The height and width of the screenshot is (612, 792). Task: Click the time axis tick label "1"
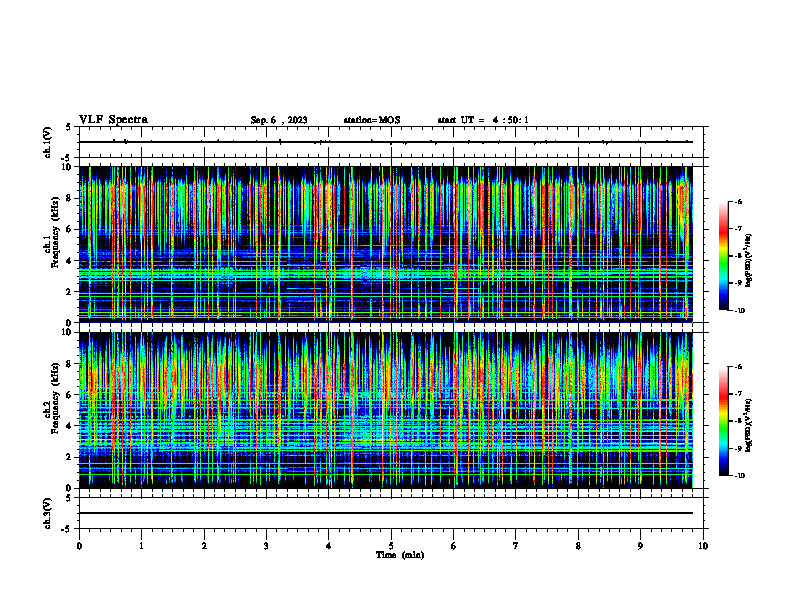pyautogui.click(x=141, y=546)
